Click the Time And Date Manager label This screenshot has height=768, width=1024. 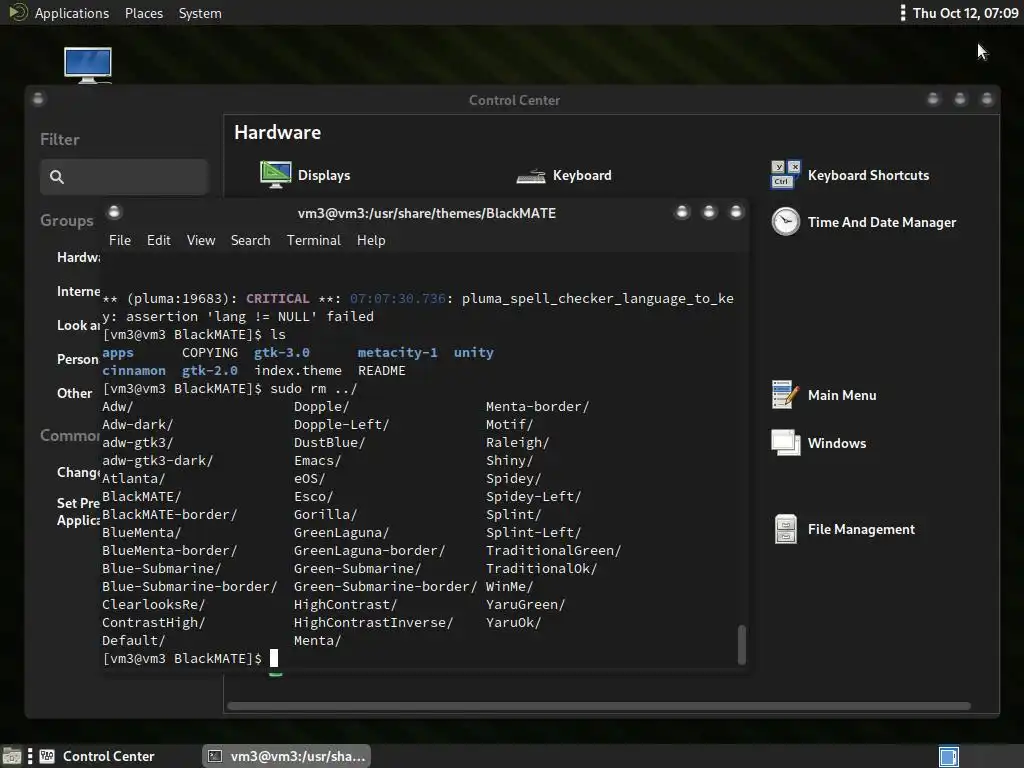pos(882,222)
